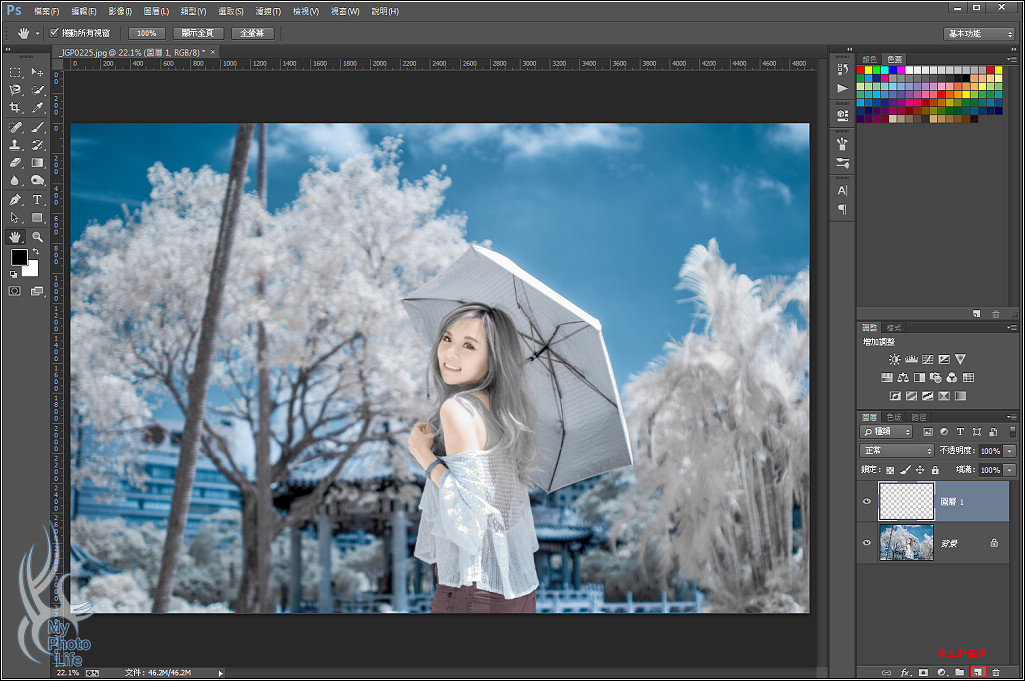Click the 全螢幕 button

coord(252,33)
